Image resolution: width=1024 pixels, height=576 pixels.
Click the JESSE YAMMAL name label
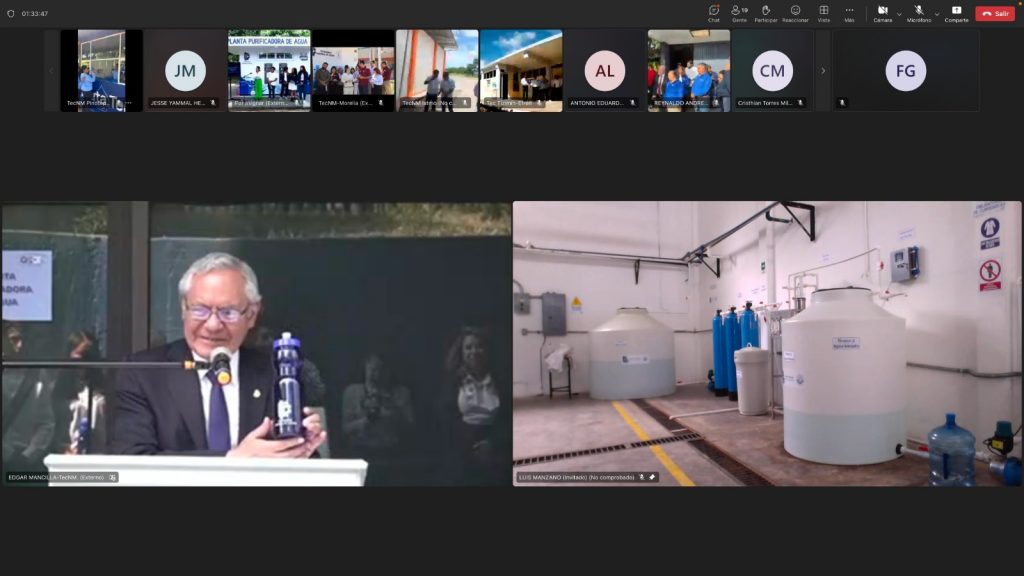(x=178, y=103)
